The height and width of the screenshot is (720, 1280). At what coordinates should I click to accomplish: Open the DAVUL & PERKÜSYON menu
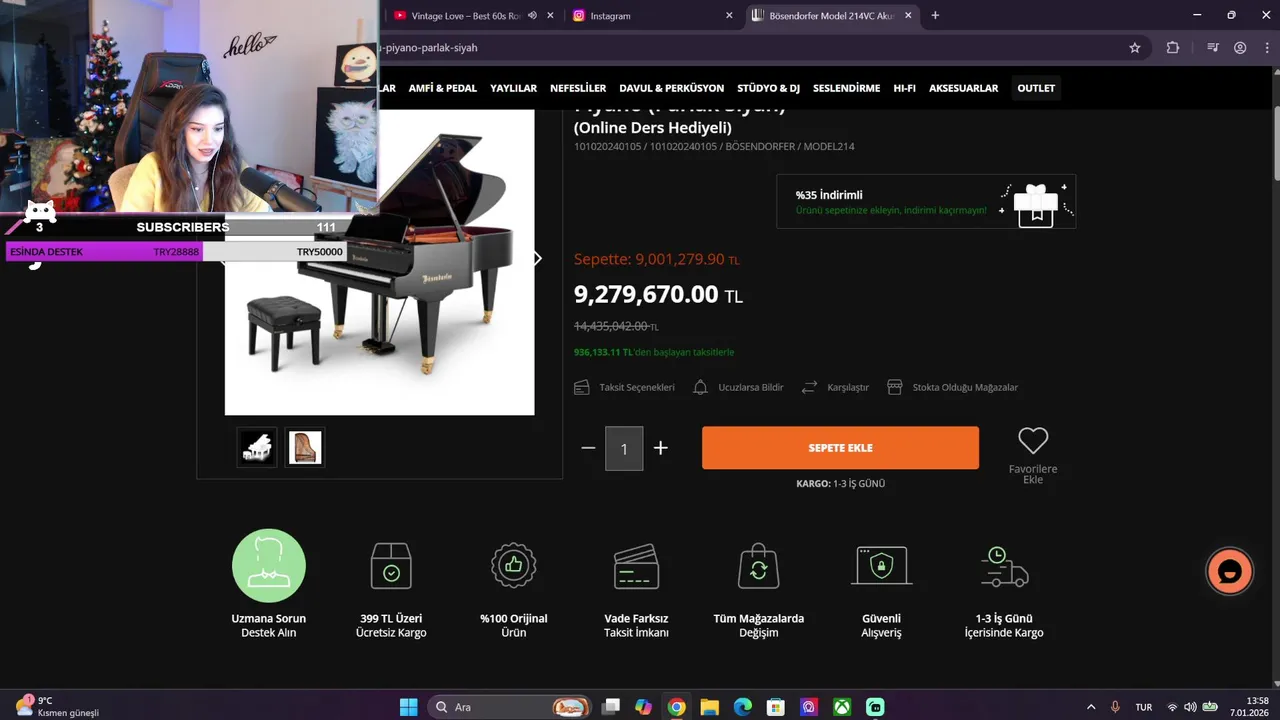tap(671, 88)
